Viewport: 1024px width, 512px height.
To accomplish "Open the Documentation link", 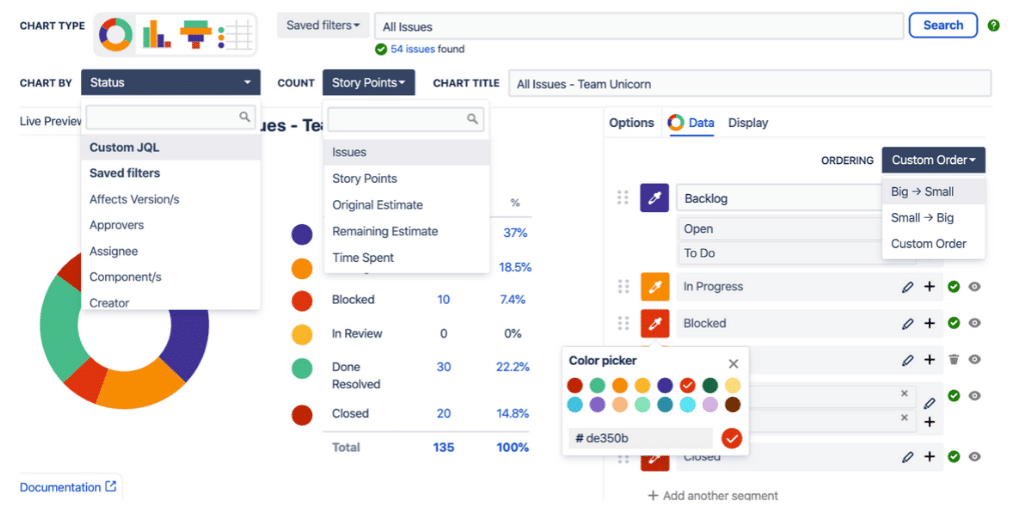I will pos(68,487).
